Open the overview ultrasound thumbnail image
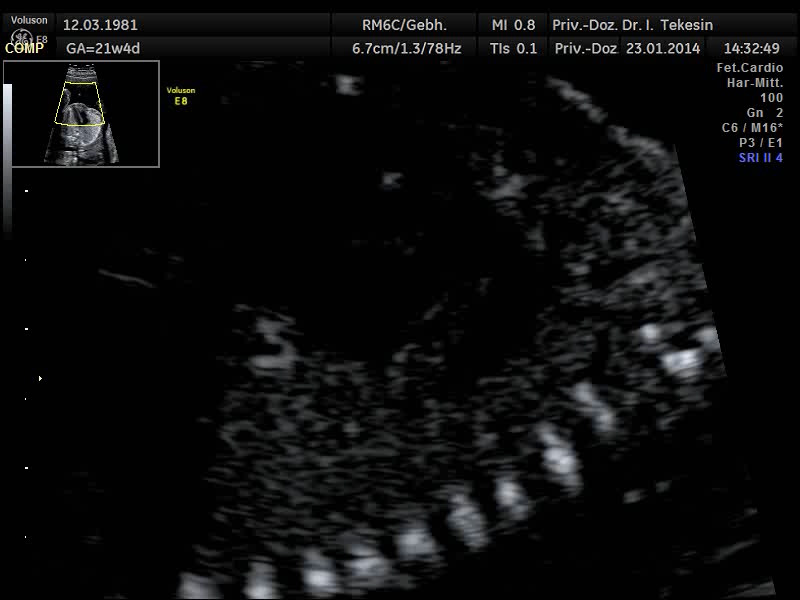The height and width of the screenshot is (600, 800). (x=81, y=113)
